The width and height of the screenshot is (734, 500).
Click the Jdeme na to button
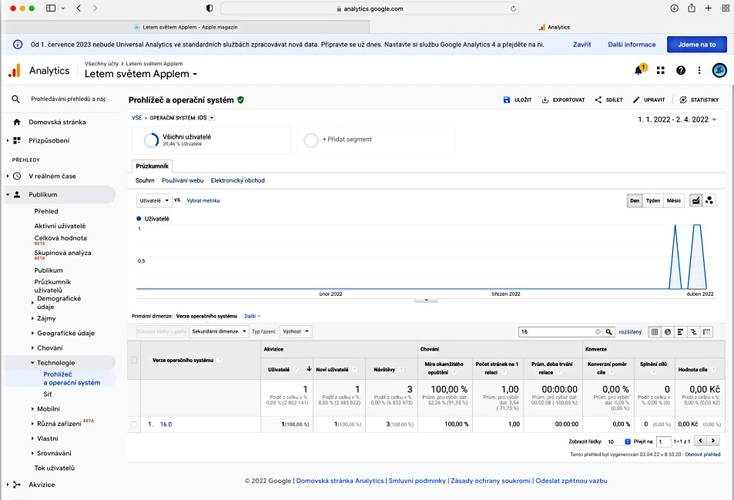pyautogui.click(x=697, y=44)
